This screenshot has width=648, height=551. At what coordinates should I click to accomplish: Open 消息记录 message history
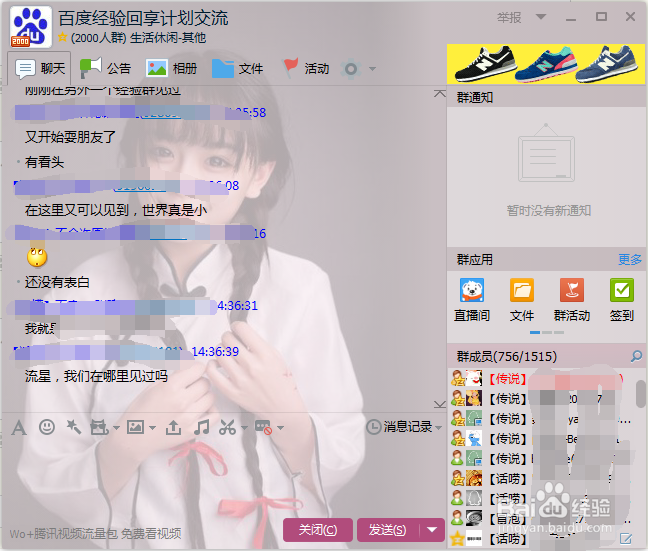(400, 427)
